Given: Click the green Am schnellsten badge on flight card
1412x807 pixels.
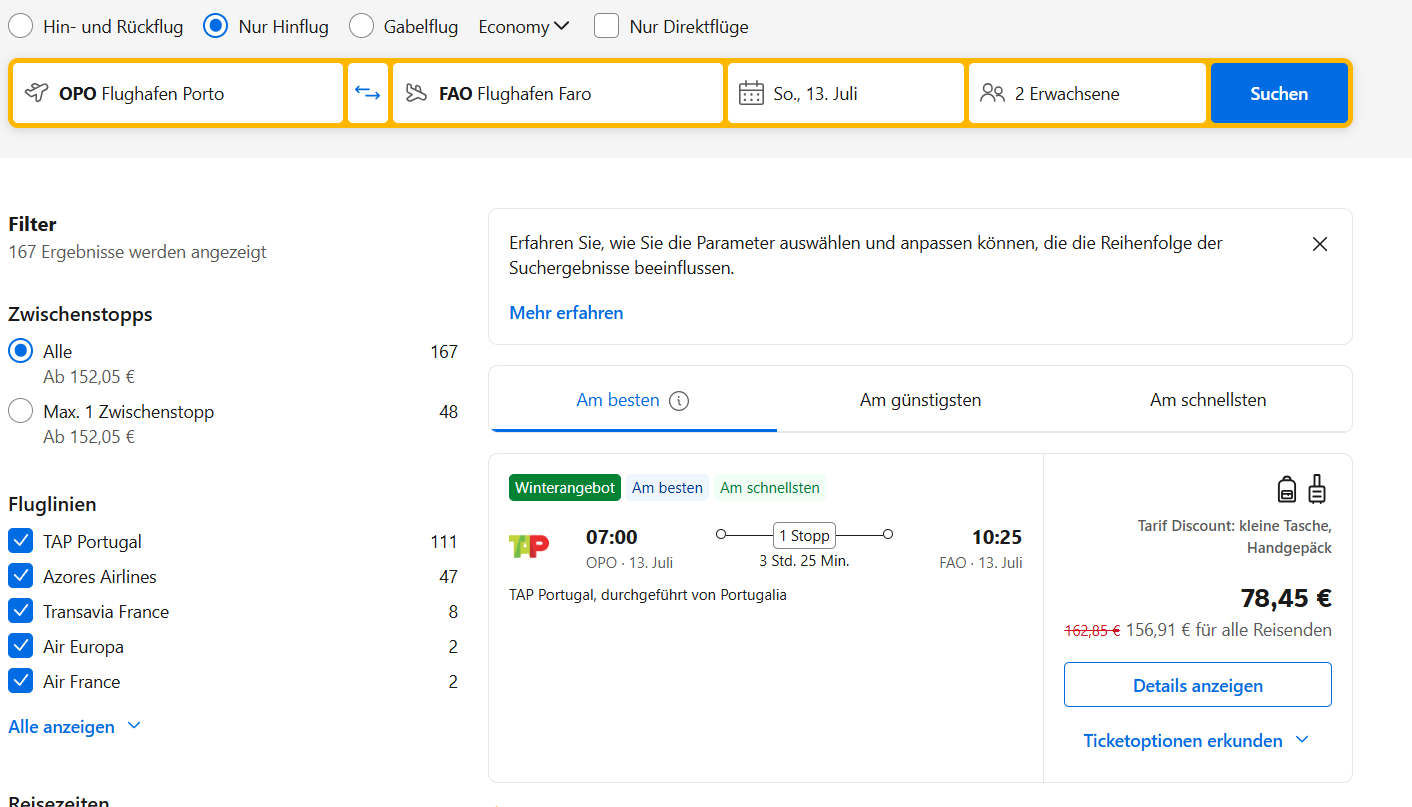Looking at the screenshot, I should (770, 488).
